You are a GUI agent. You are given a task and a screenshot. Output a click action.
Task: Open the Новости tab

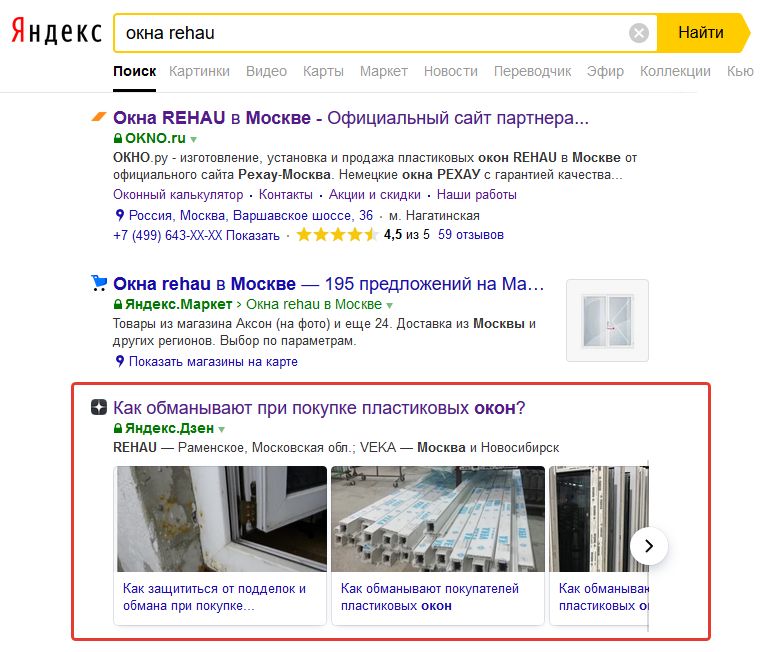tap(450, 71)
